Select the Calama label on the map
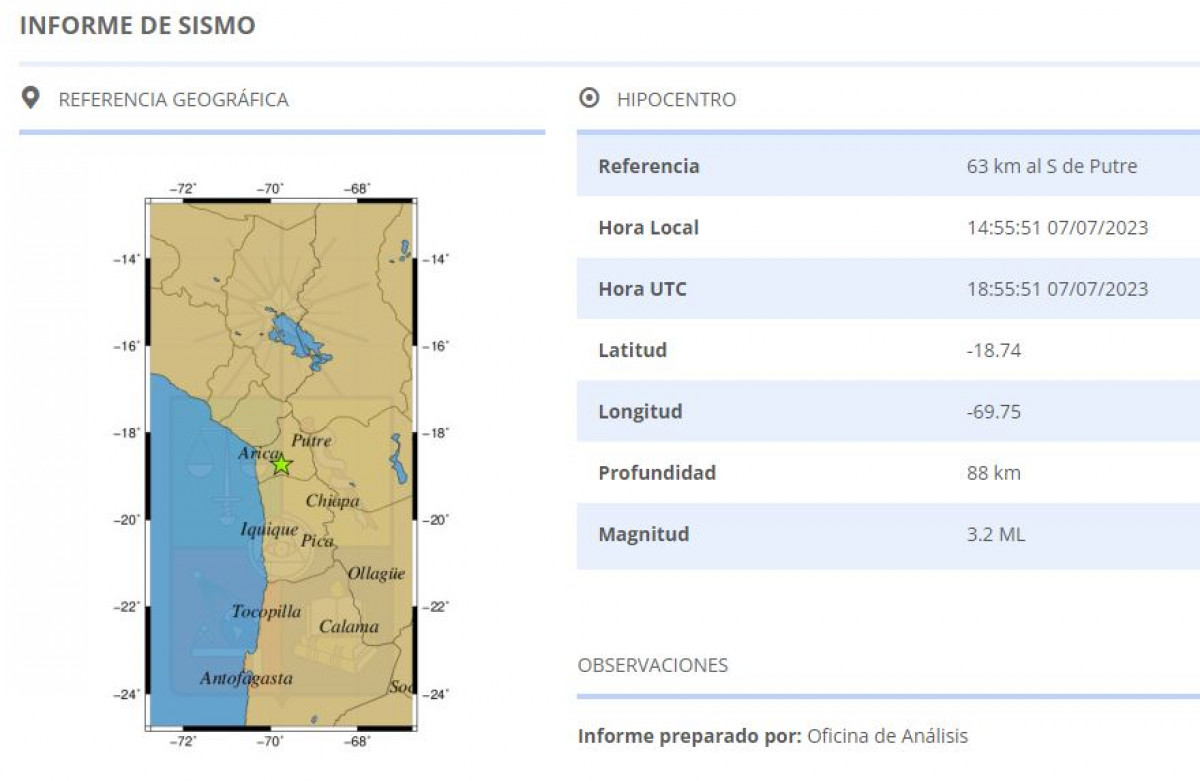The height and width of the screenshot is (781, 1200). pos(349,626)
